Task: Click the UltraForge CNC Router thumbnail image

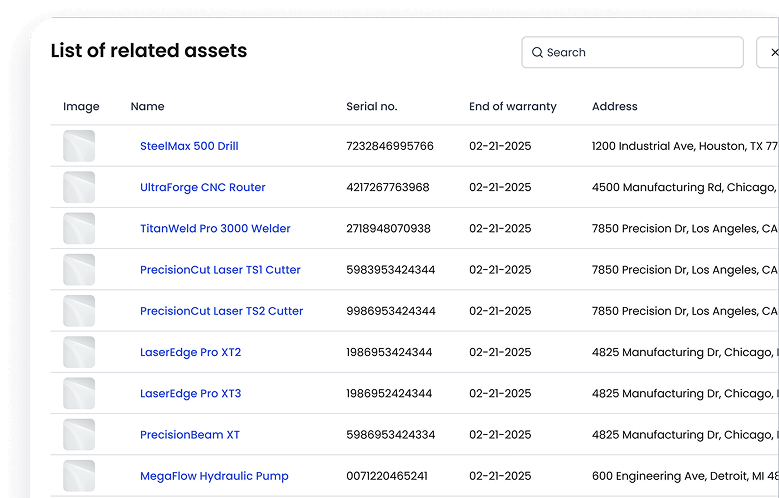Action: [x=79, y=187]
